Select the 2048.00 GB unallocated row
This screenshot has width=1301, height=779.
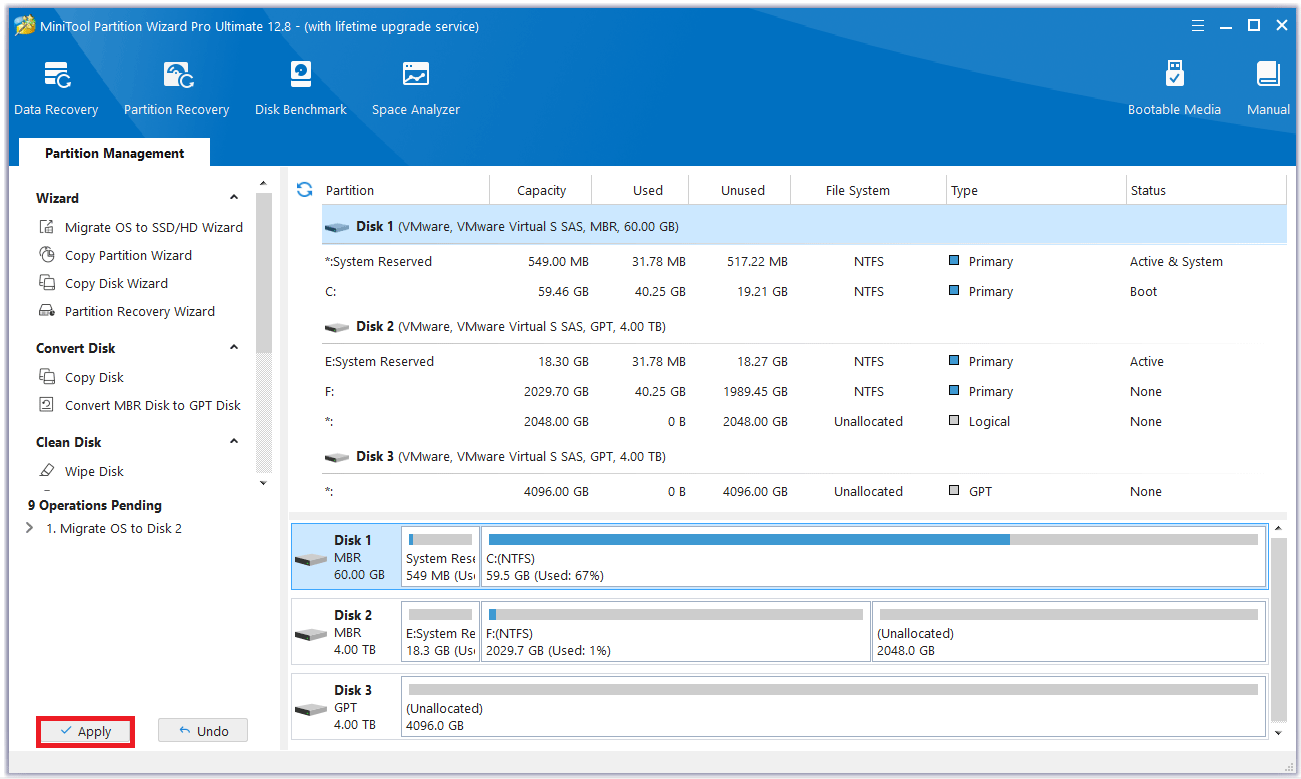(804, 421)
